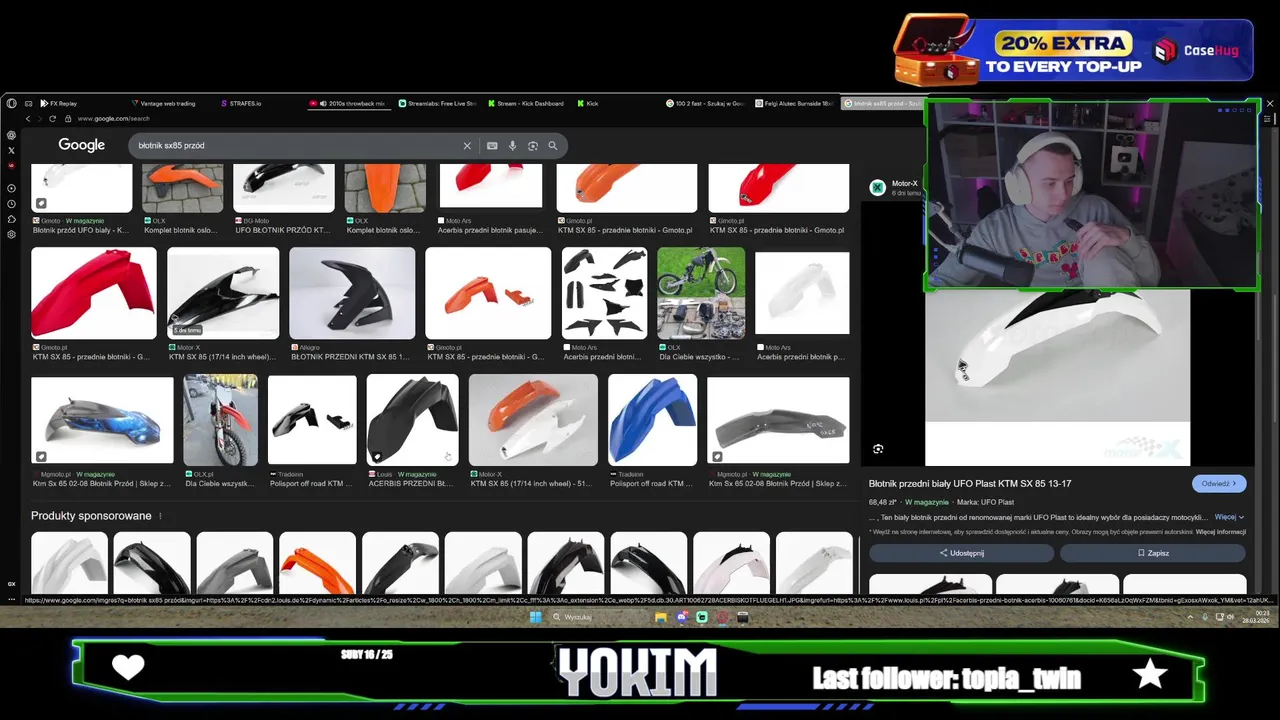The width and height of the screenshot is (1280, 720).
Task: Switch to Streamlabs tab
Action: pyautogui.click(x=438, y=103)
